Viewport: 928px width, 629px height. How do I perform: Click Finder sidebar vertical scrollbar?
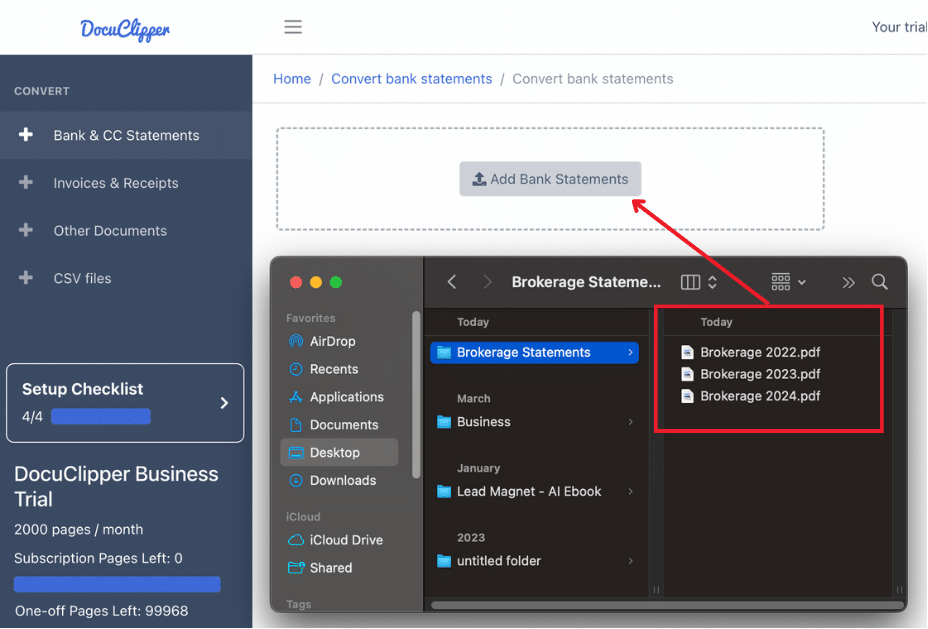tap(416, 394)
